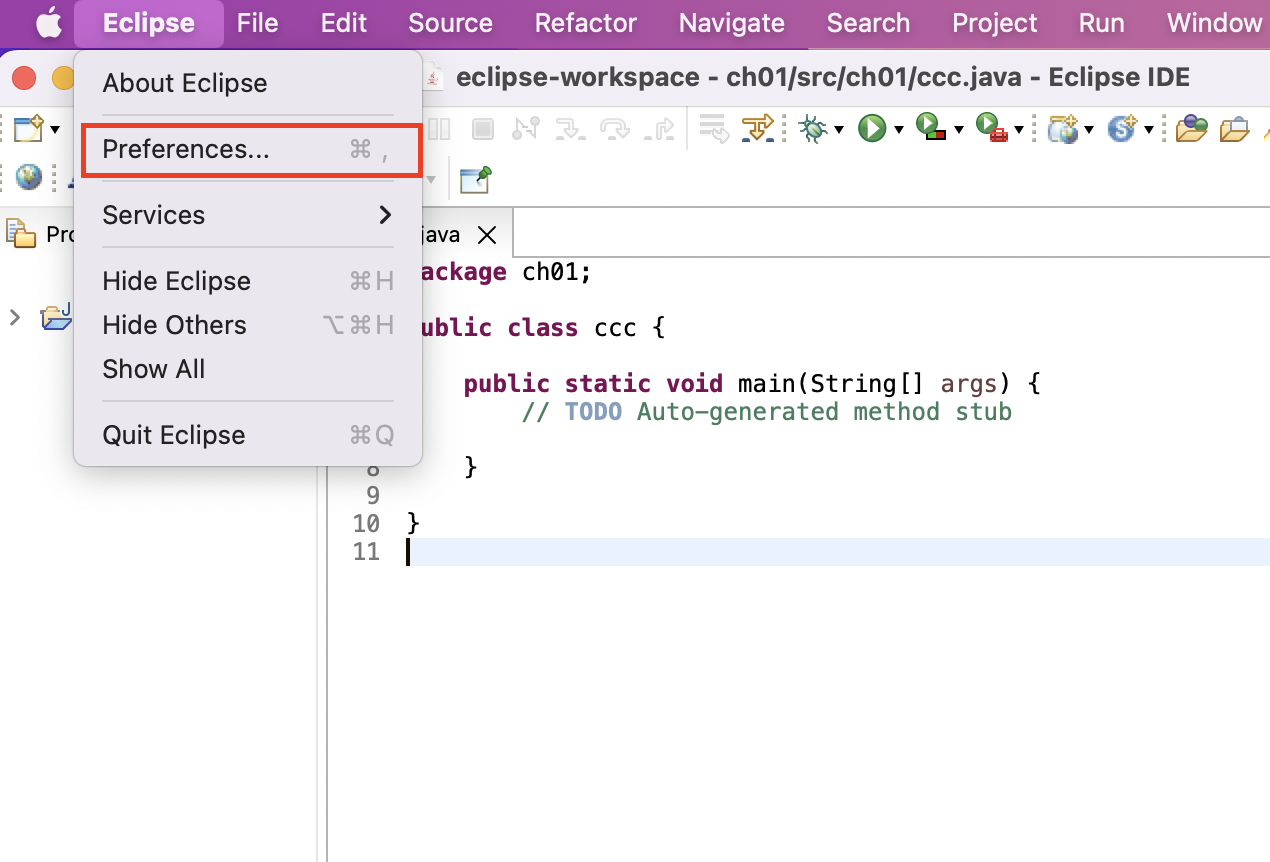Click the green Run button
The image size is (1270, 862).
pos(873,129)
